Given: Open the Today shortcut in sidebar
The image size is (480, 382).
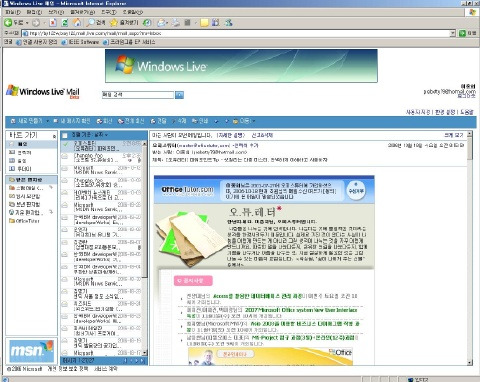Looking at the screenshot, I should point(21,169).
